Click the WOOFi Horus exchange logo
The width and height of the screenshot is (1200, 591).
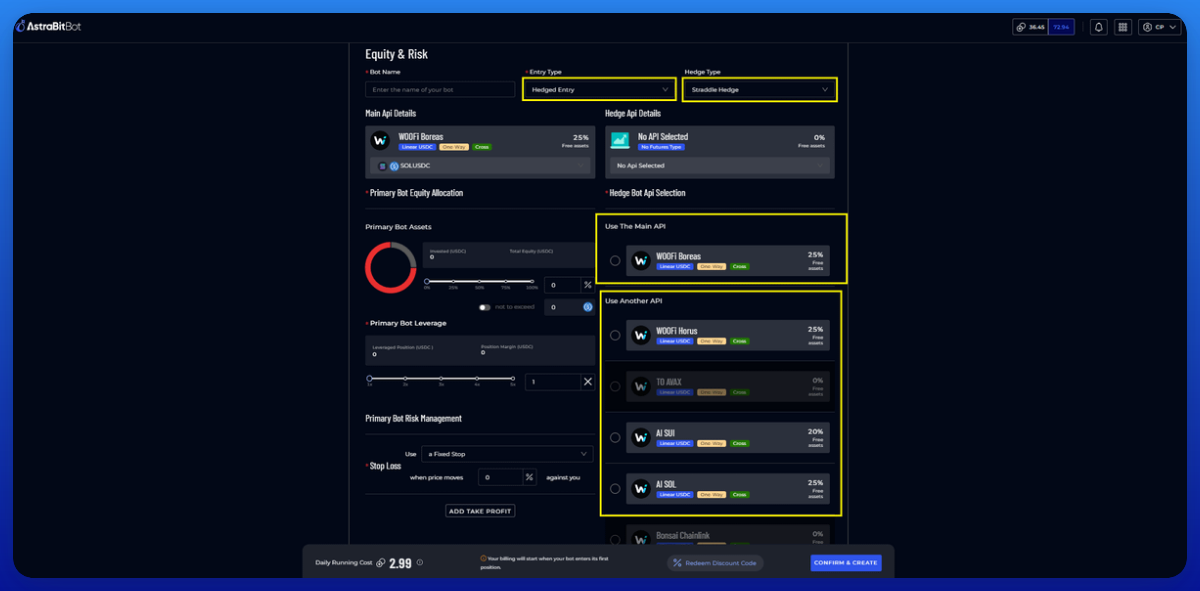coord(641,335)
